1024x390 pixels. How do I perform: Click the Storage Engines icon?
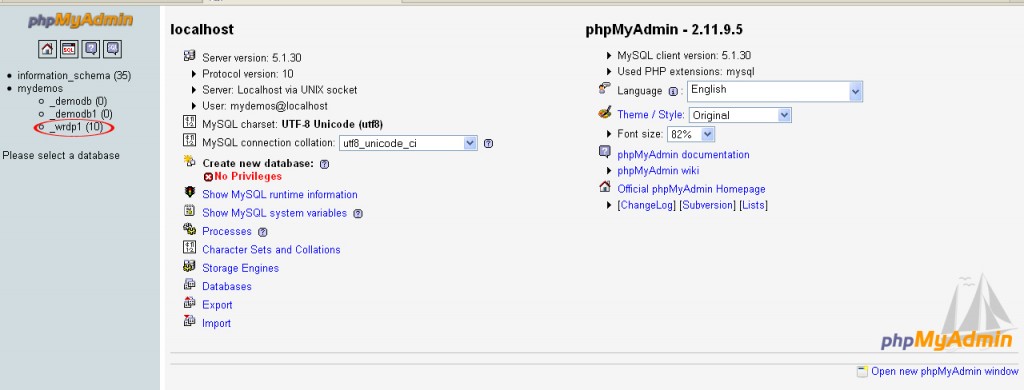click(189, 266)
